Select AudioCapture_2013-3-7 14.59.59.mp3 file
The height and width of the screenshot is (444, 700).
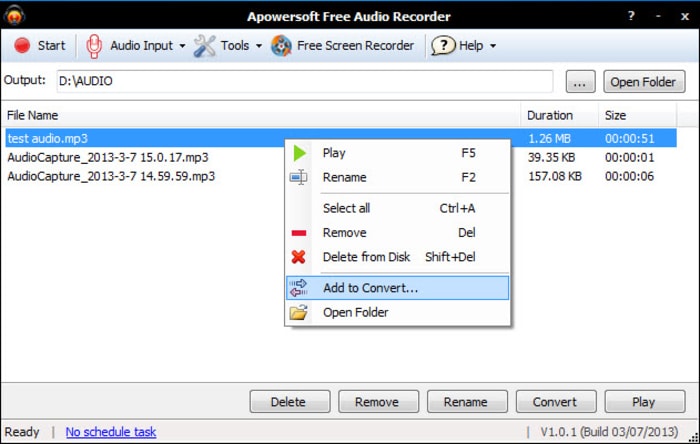111,176
